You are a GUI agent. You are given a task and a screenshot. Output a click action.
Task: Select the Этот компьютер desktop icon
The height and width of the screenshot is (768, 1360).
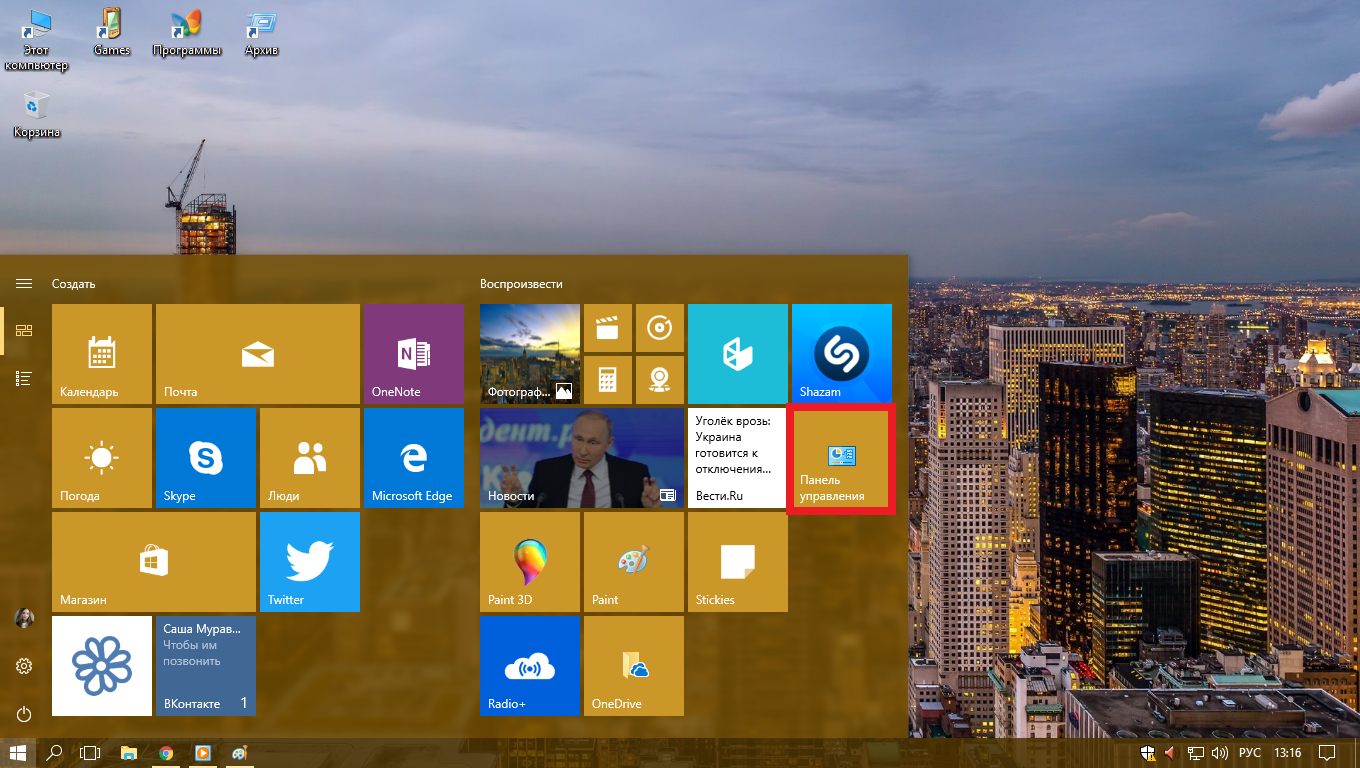37,41
